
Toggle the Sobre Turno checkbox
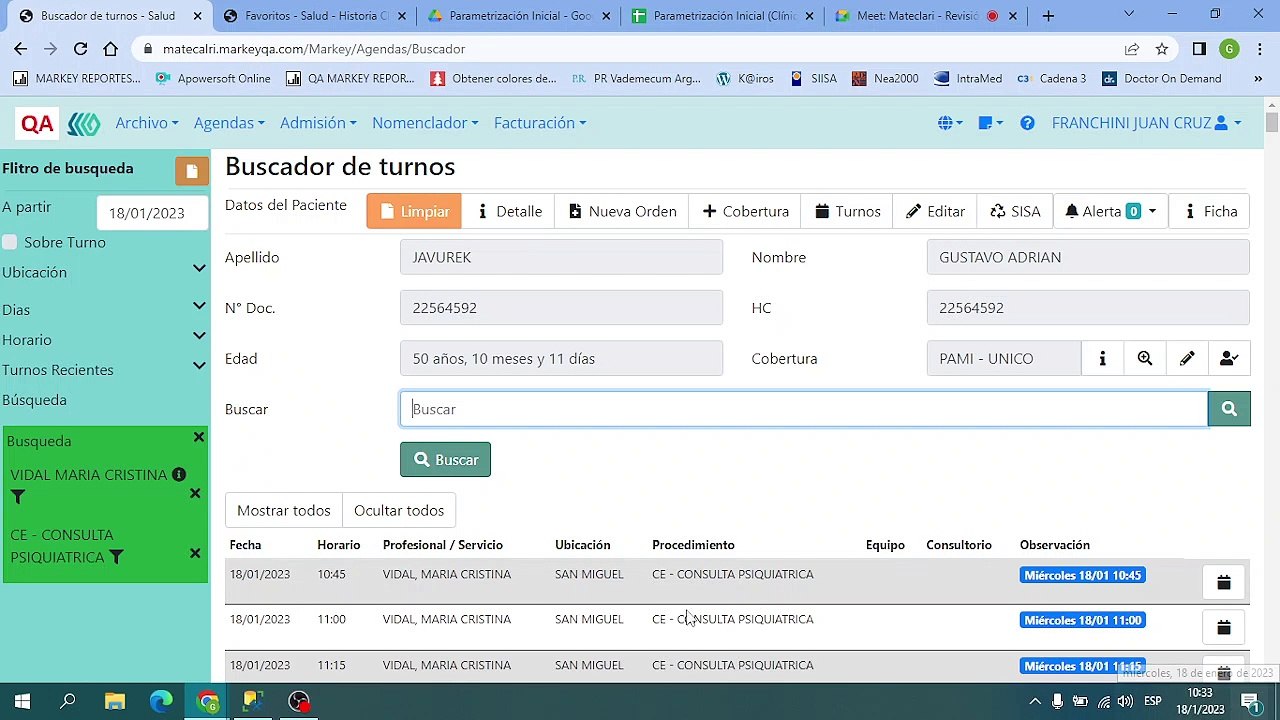pos(10,242)
